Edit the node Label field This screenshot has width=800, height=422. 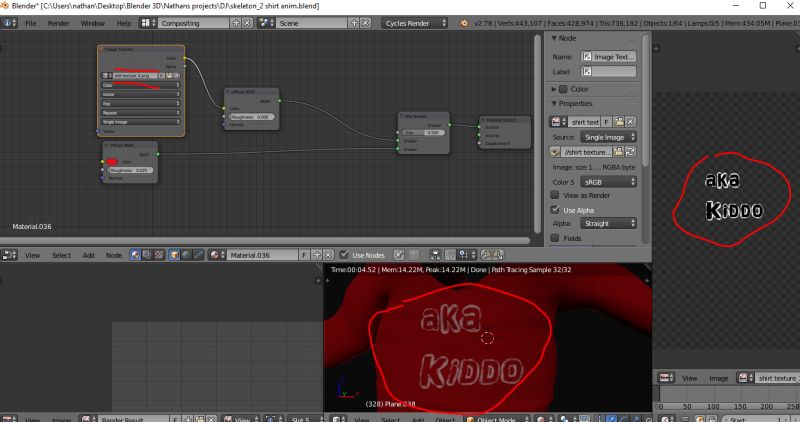pos(609,71)
